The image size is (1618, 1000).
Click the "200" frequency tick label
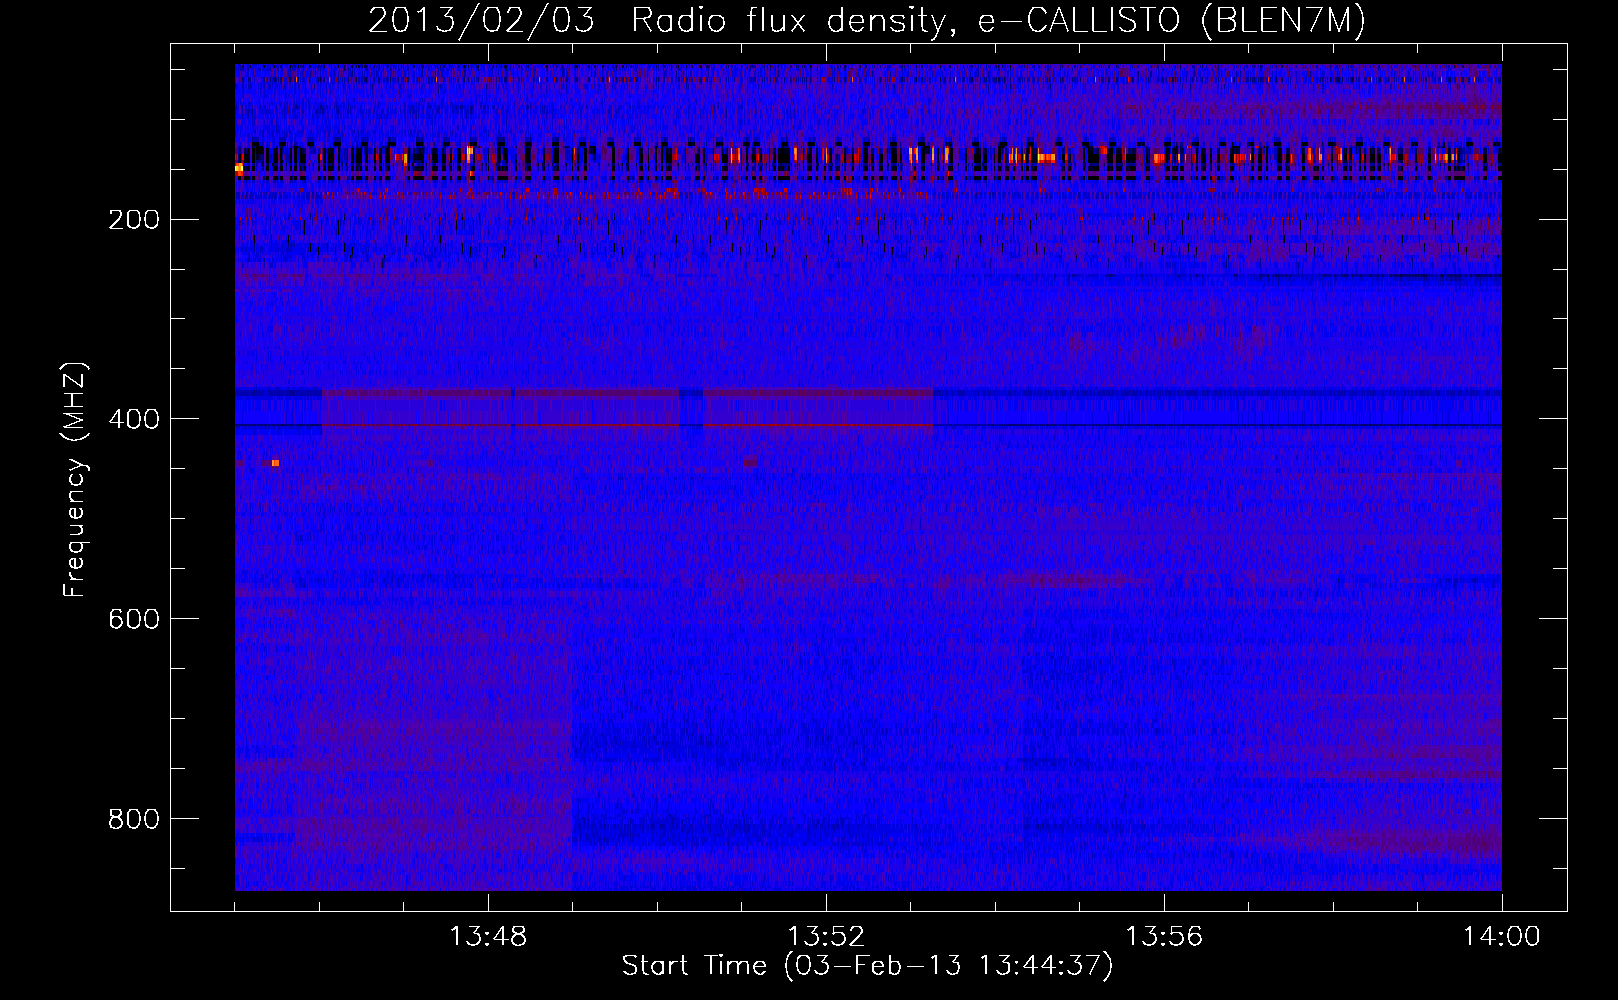coord(133,219)
